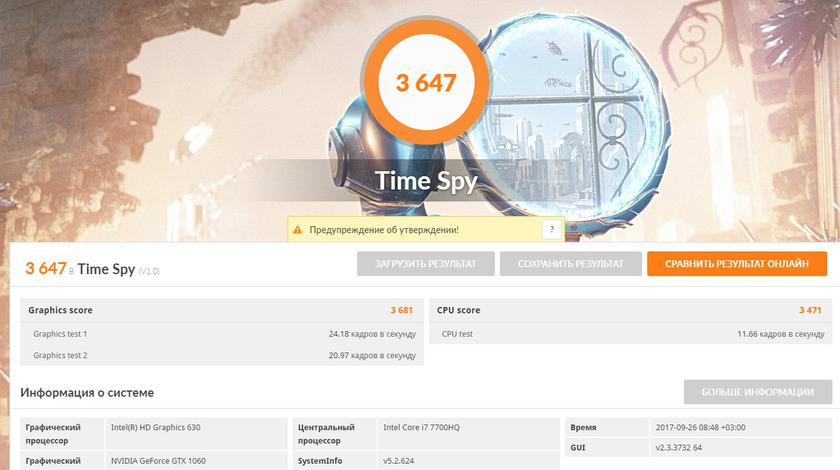Select the Graphics score header row

(x=221, y=310)
